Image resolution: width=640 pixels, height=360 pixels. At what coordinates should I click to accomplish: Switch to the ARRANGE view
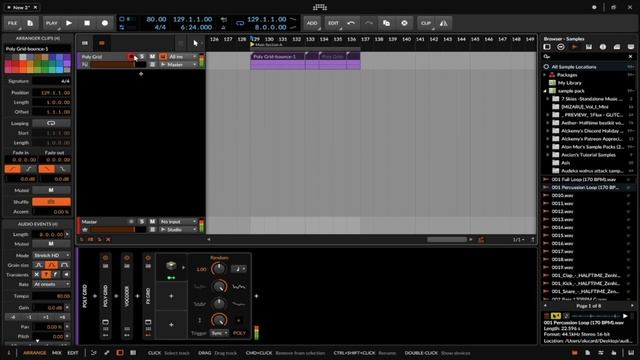point(34,353)
